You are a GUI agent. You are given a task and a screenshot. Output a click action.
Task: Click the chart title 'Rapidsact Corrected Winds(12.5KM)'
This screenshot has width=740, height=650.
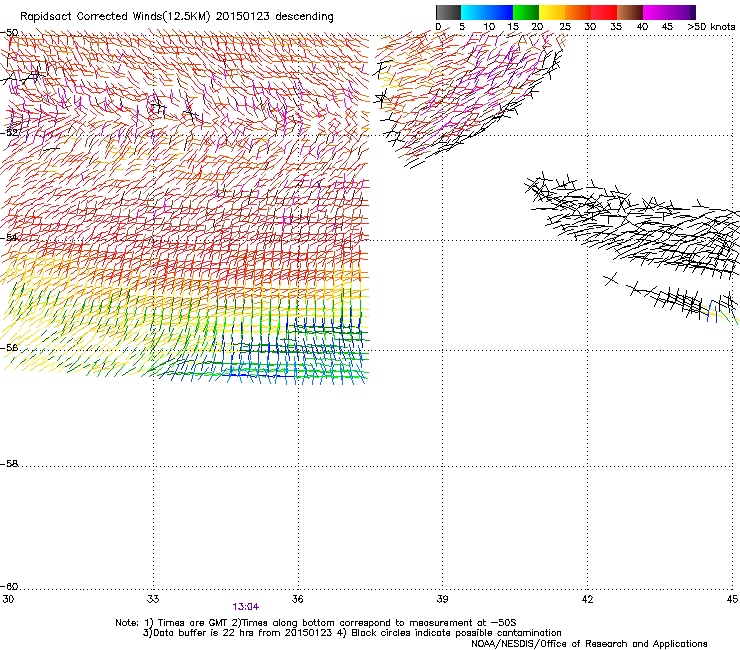[x=115, y=17]
